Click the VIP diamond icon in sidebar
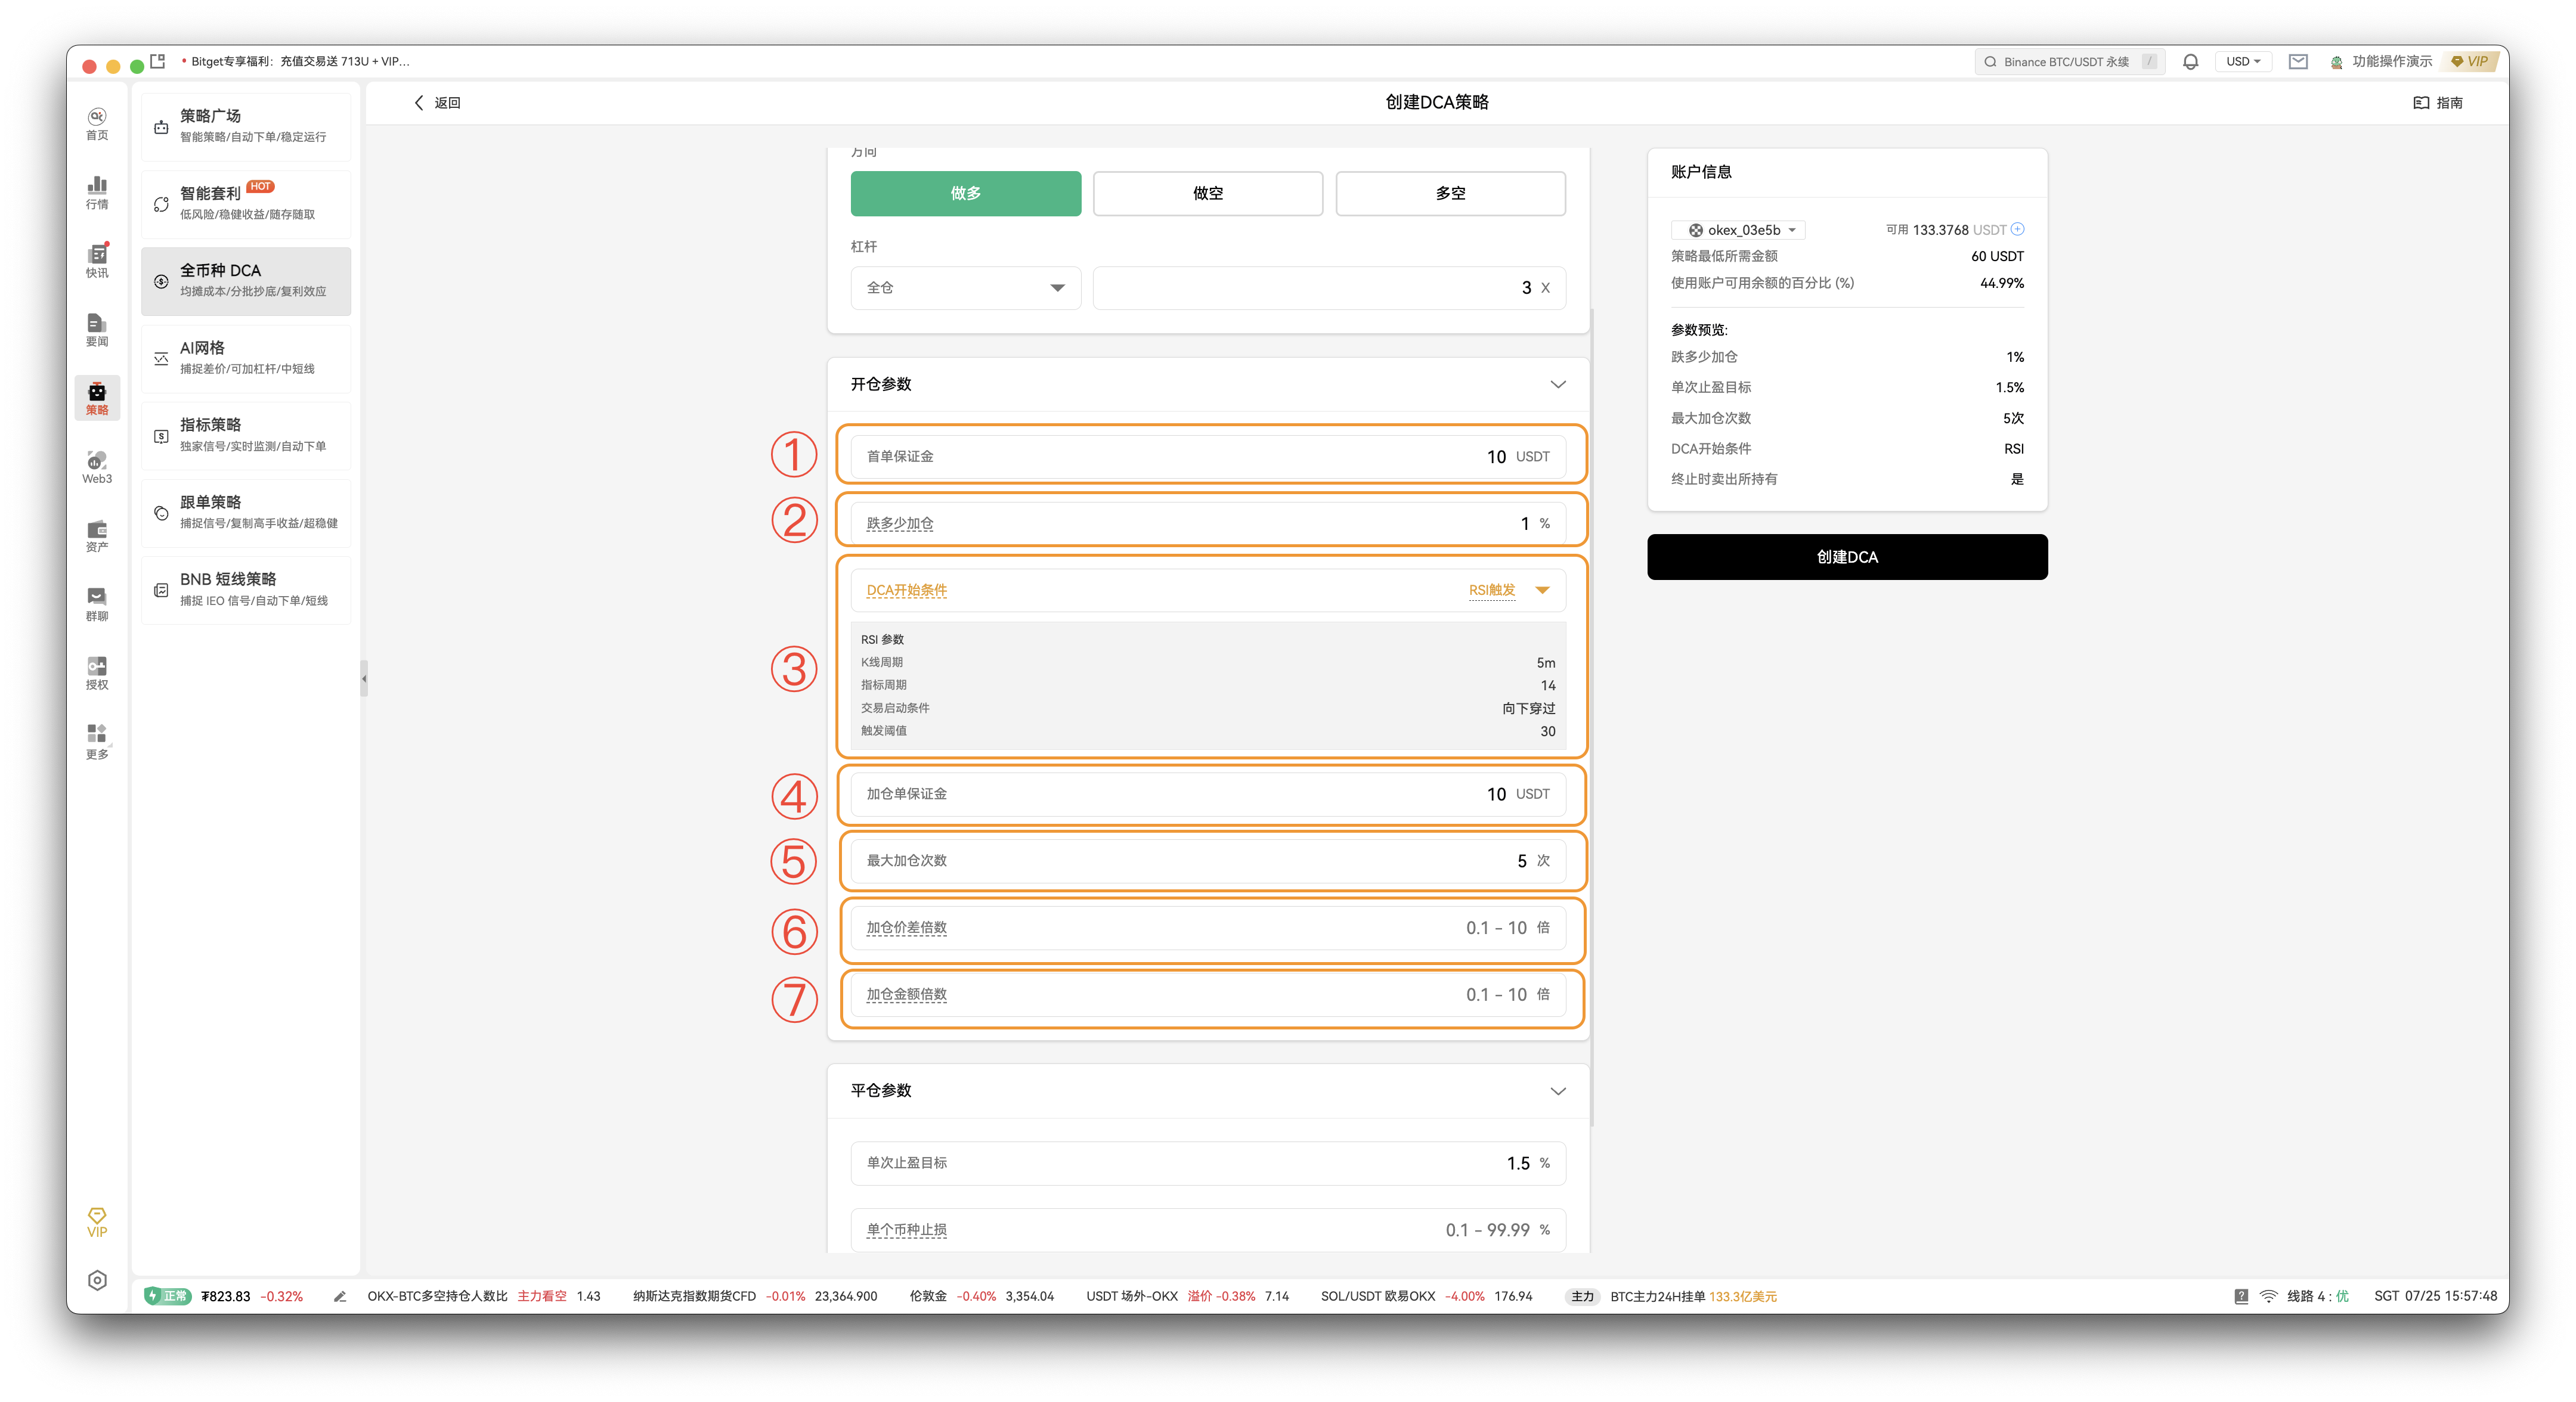Viewport: 2576px width, 1402px height. point(97,1222)
